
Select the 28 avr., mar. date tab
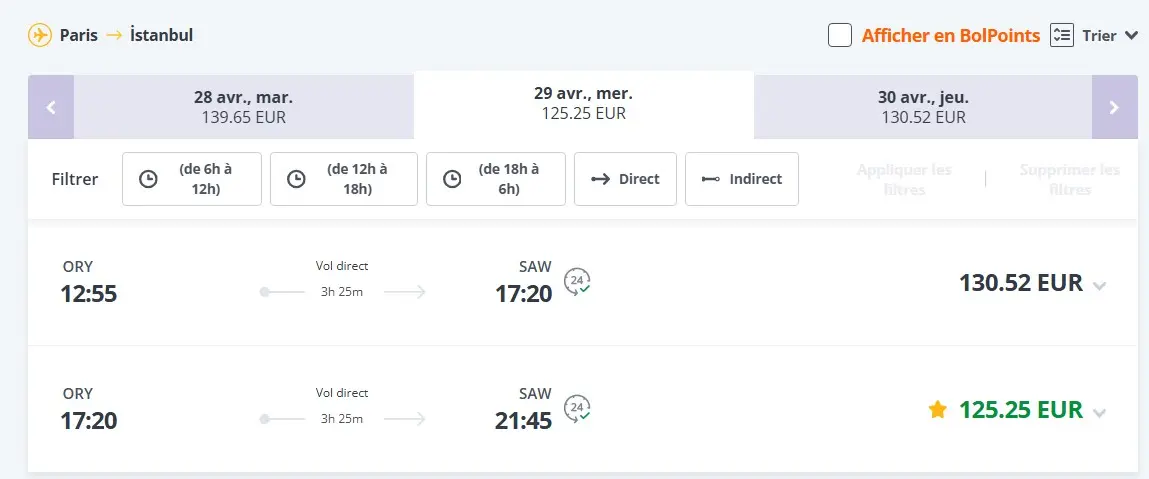[243, 107]
